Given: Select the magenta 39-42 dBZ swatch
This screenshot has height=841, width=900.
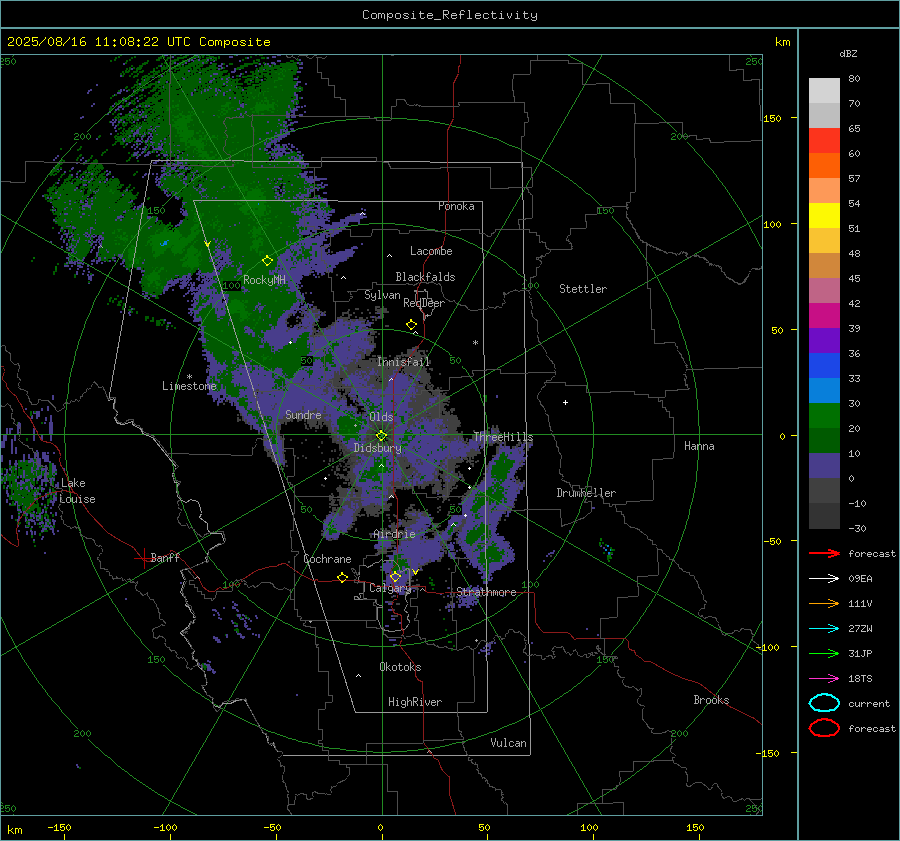Looking at the screenshot, I should point(824,316).
